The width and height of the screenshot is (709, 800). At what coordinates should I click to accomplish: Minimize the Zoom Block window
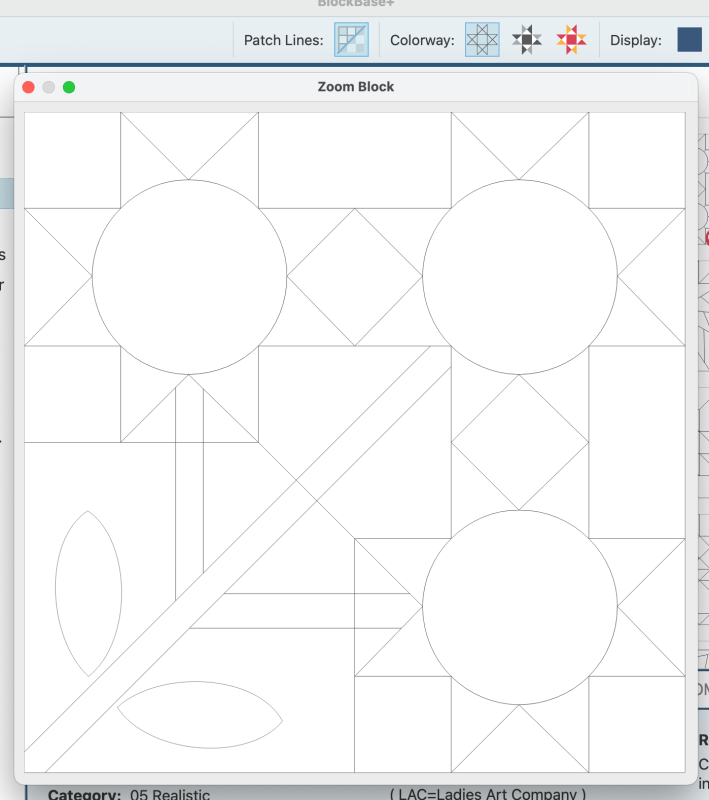(48, 87)
